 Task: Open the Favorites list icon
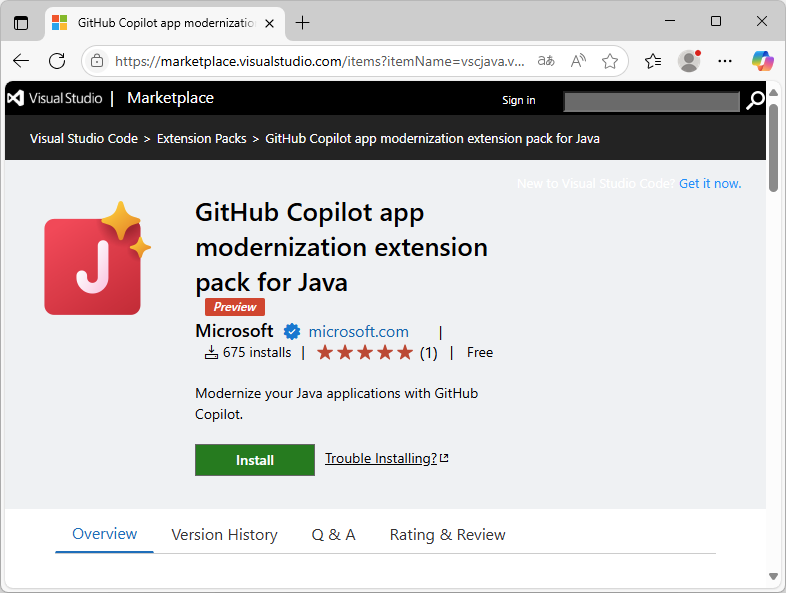click(x=653, y=61)
